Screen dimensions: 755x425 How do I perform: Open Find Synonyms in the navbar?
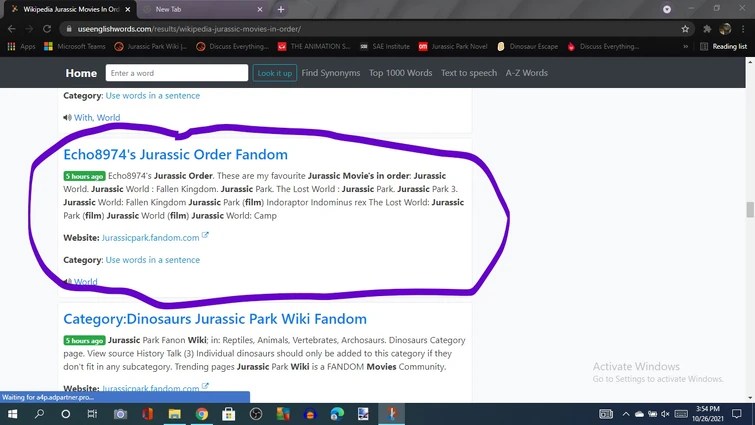331,73
